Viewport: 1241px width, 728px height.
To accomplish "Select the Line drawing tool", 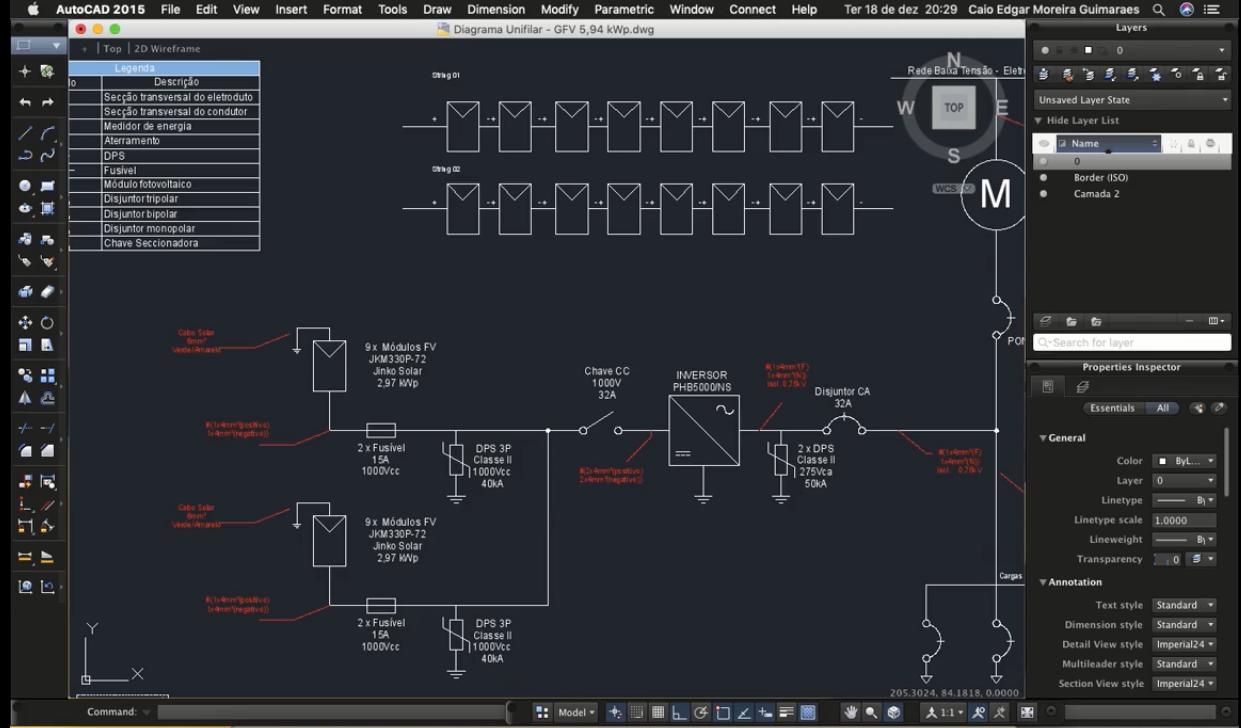I will coord(25,133).
